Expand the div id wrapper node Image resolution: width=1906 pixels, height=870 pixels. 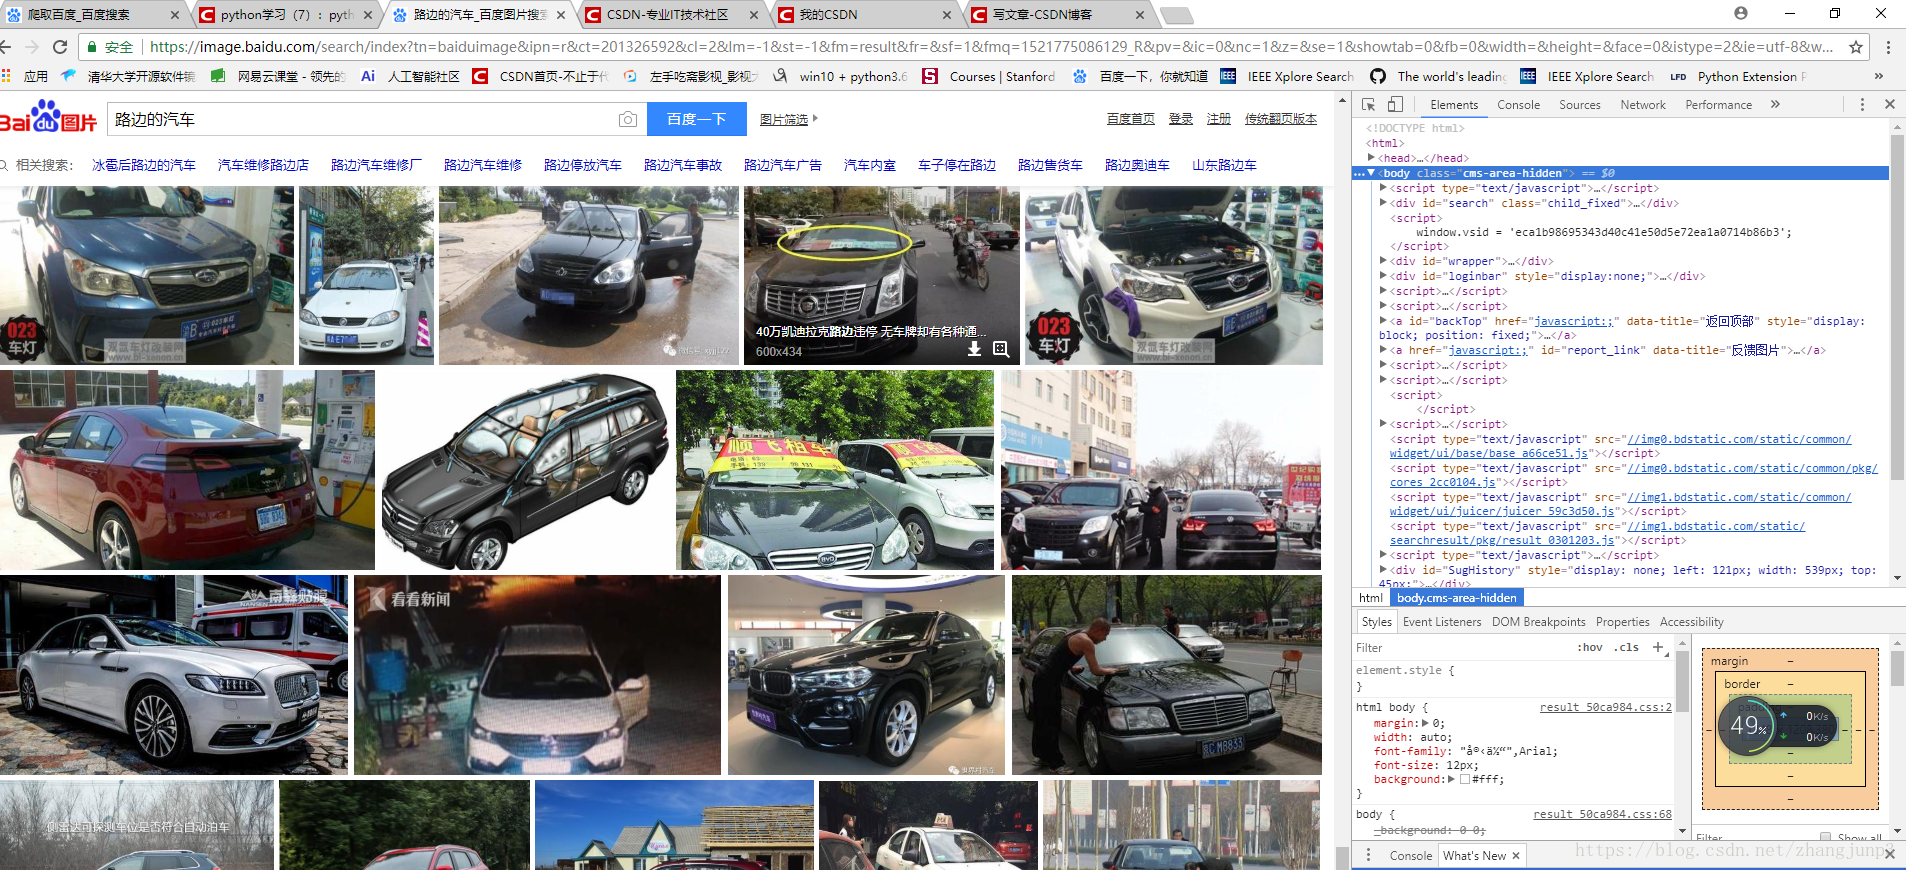(x=1383, y=261)
